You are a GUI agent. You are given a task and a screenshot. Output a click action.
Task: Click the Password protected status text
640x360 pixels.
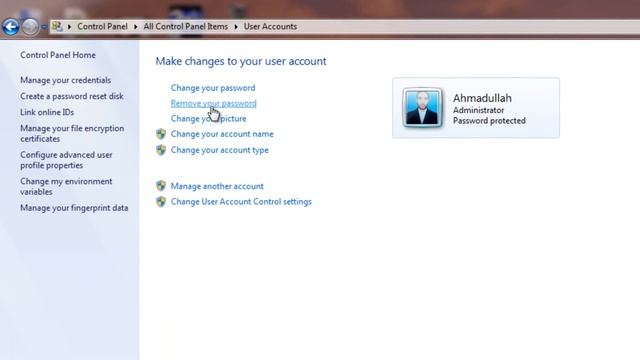coord(489,121)
